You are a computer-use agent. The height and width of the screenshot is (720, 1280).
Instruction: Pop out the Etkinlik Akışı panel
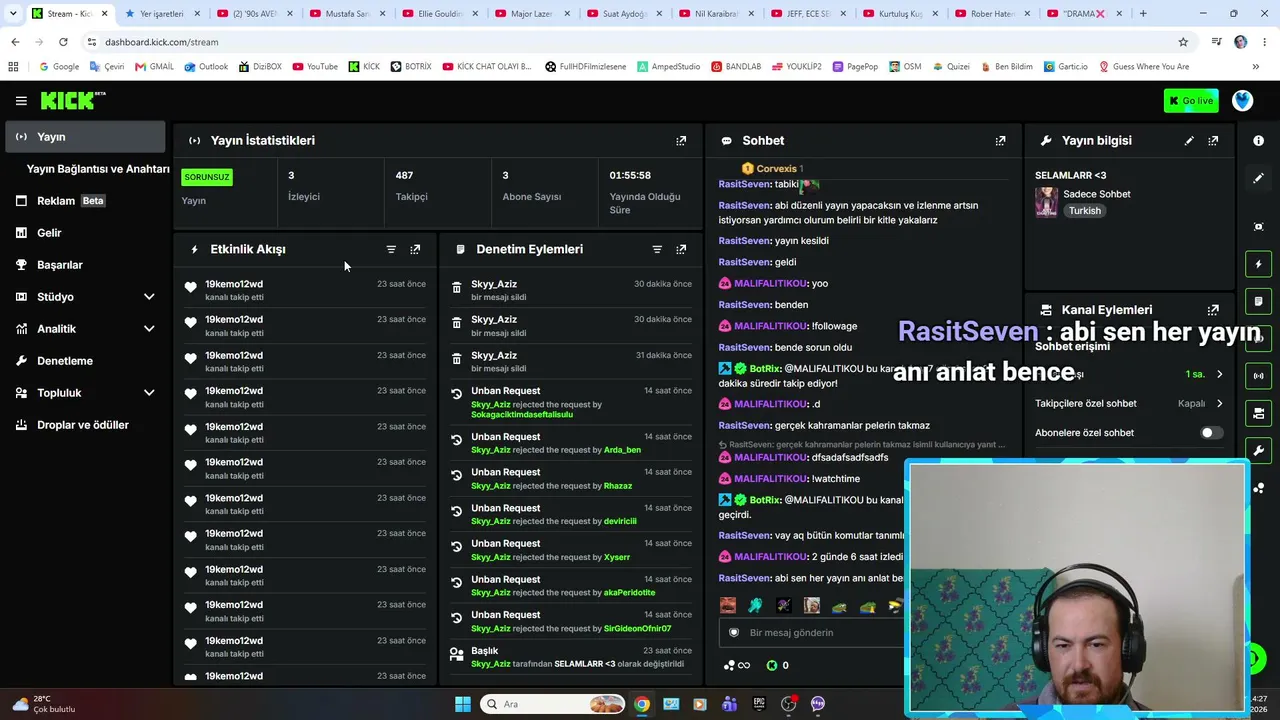(415, 249)
